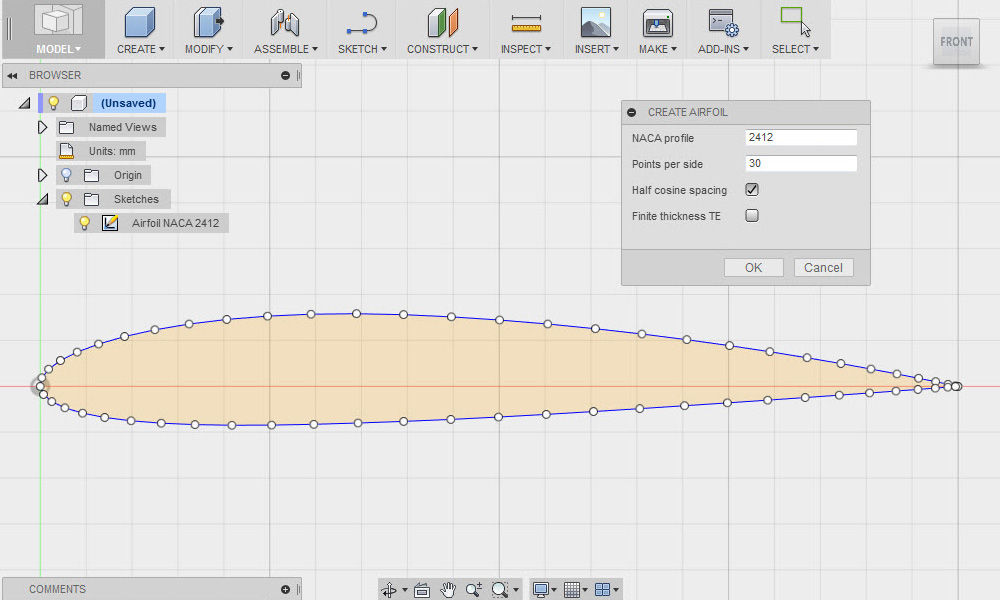
Task: Select the Pan hand tool
Action: point(448,590)
